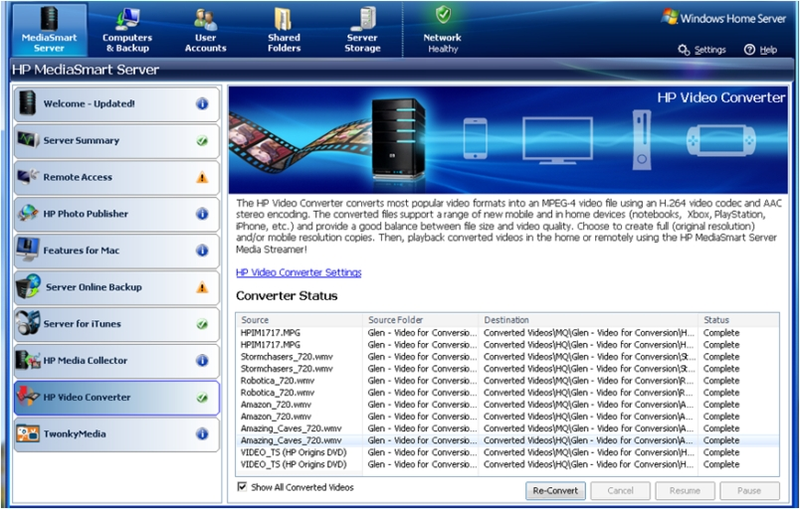Open Settings with the gear icon
The height and width of the screenshot is (509, 800).
point(702,49)
